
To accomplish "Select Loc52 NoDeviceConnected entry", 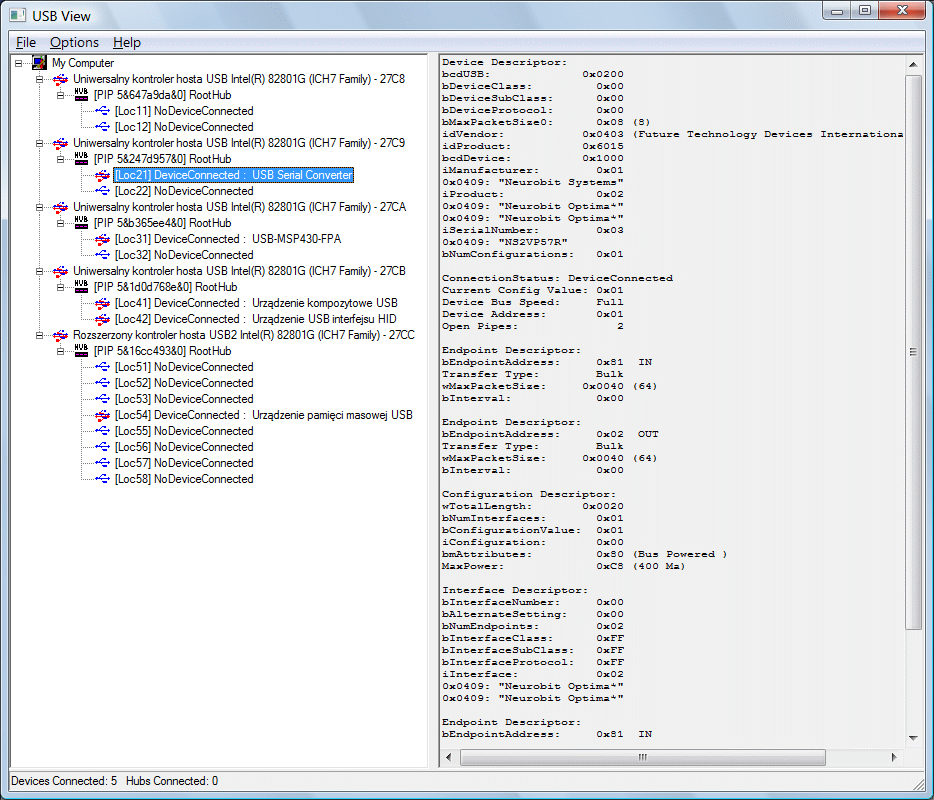I will coord(184,383).
